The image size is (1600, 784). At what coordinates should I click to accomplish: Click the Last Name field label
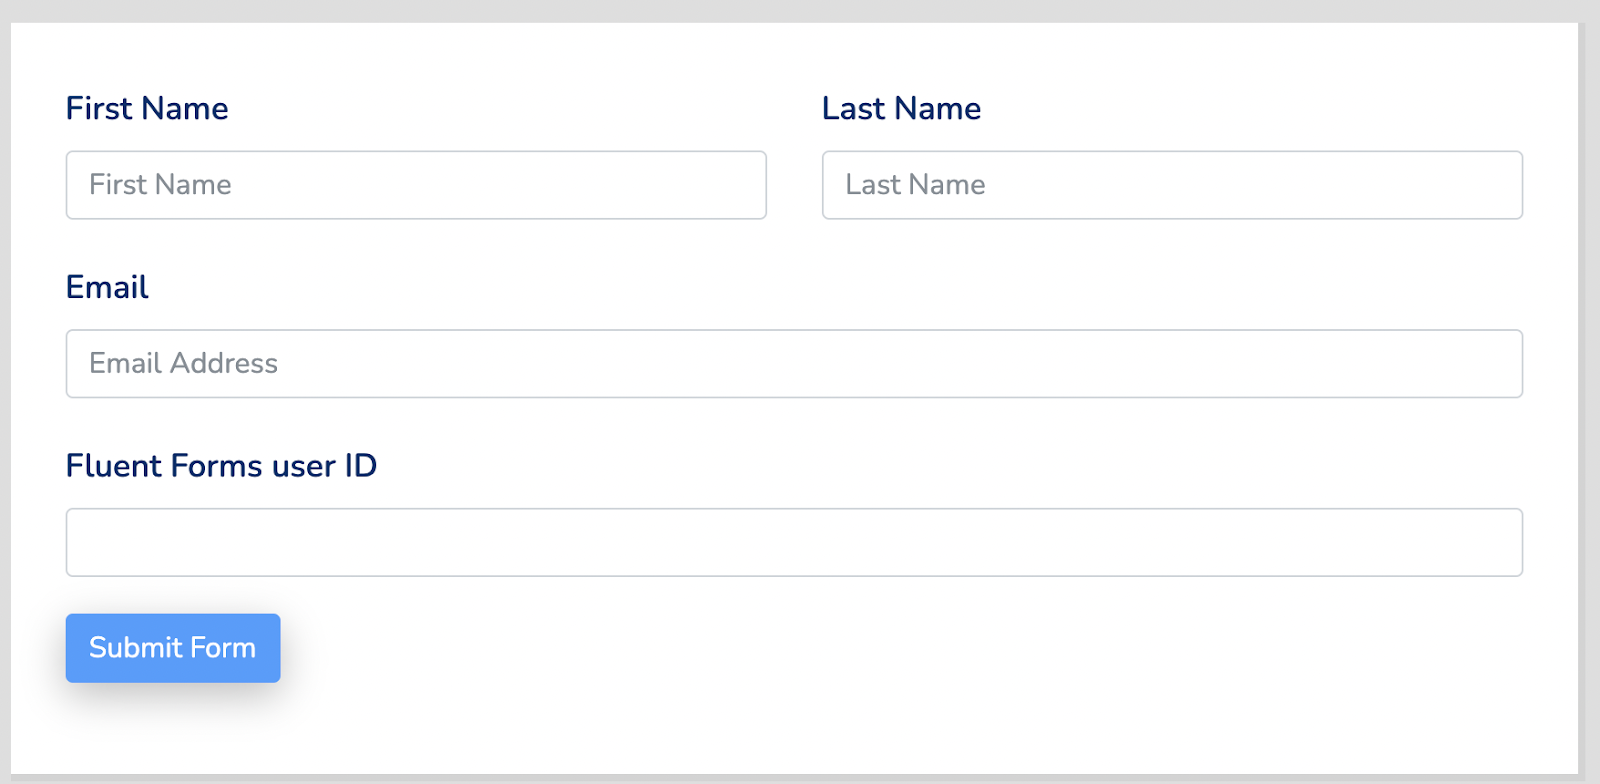(901, 108)
